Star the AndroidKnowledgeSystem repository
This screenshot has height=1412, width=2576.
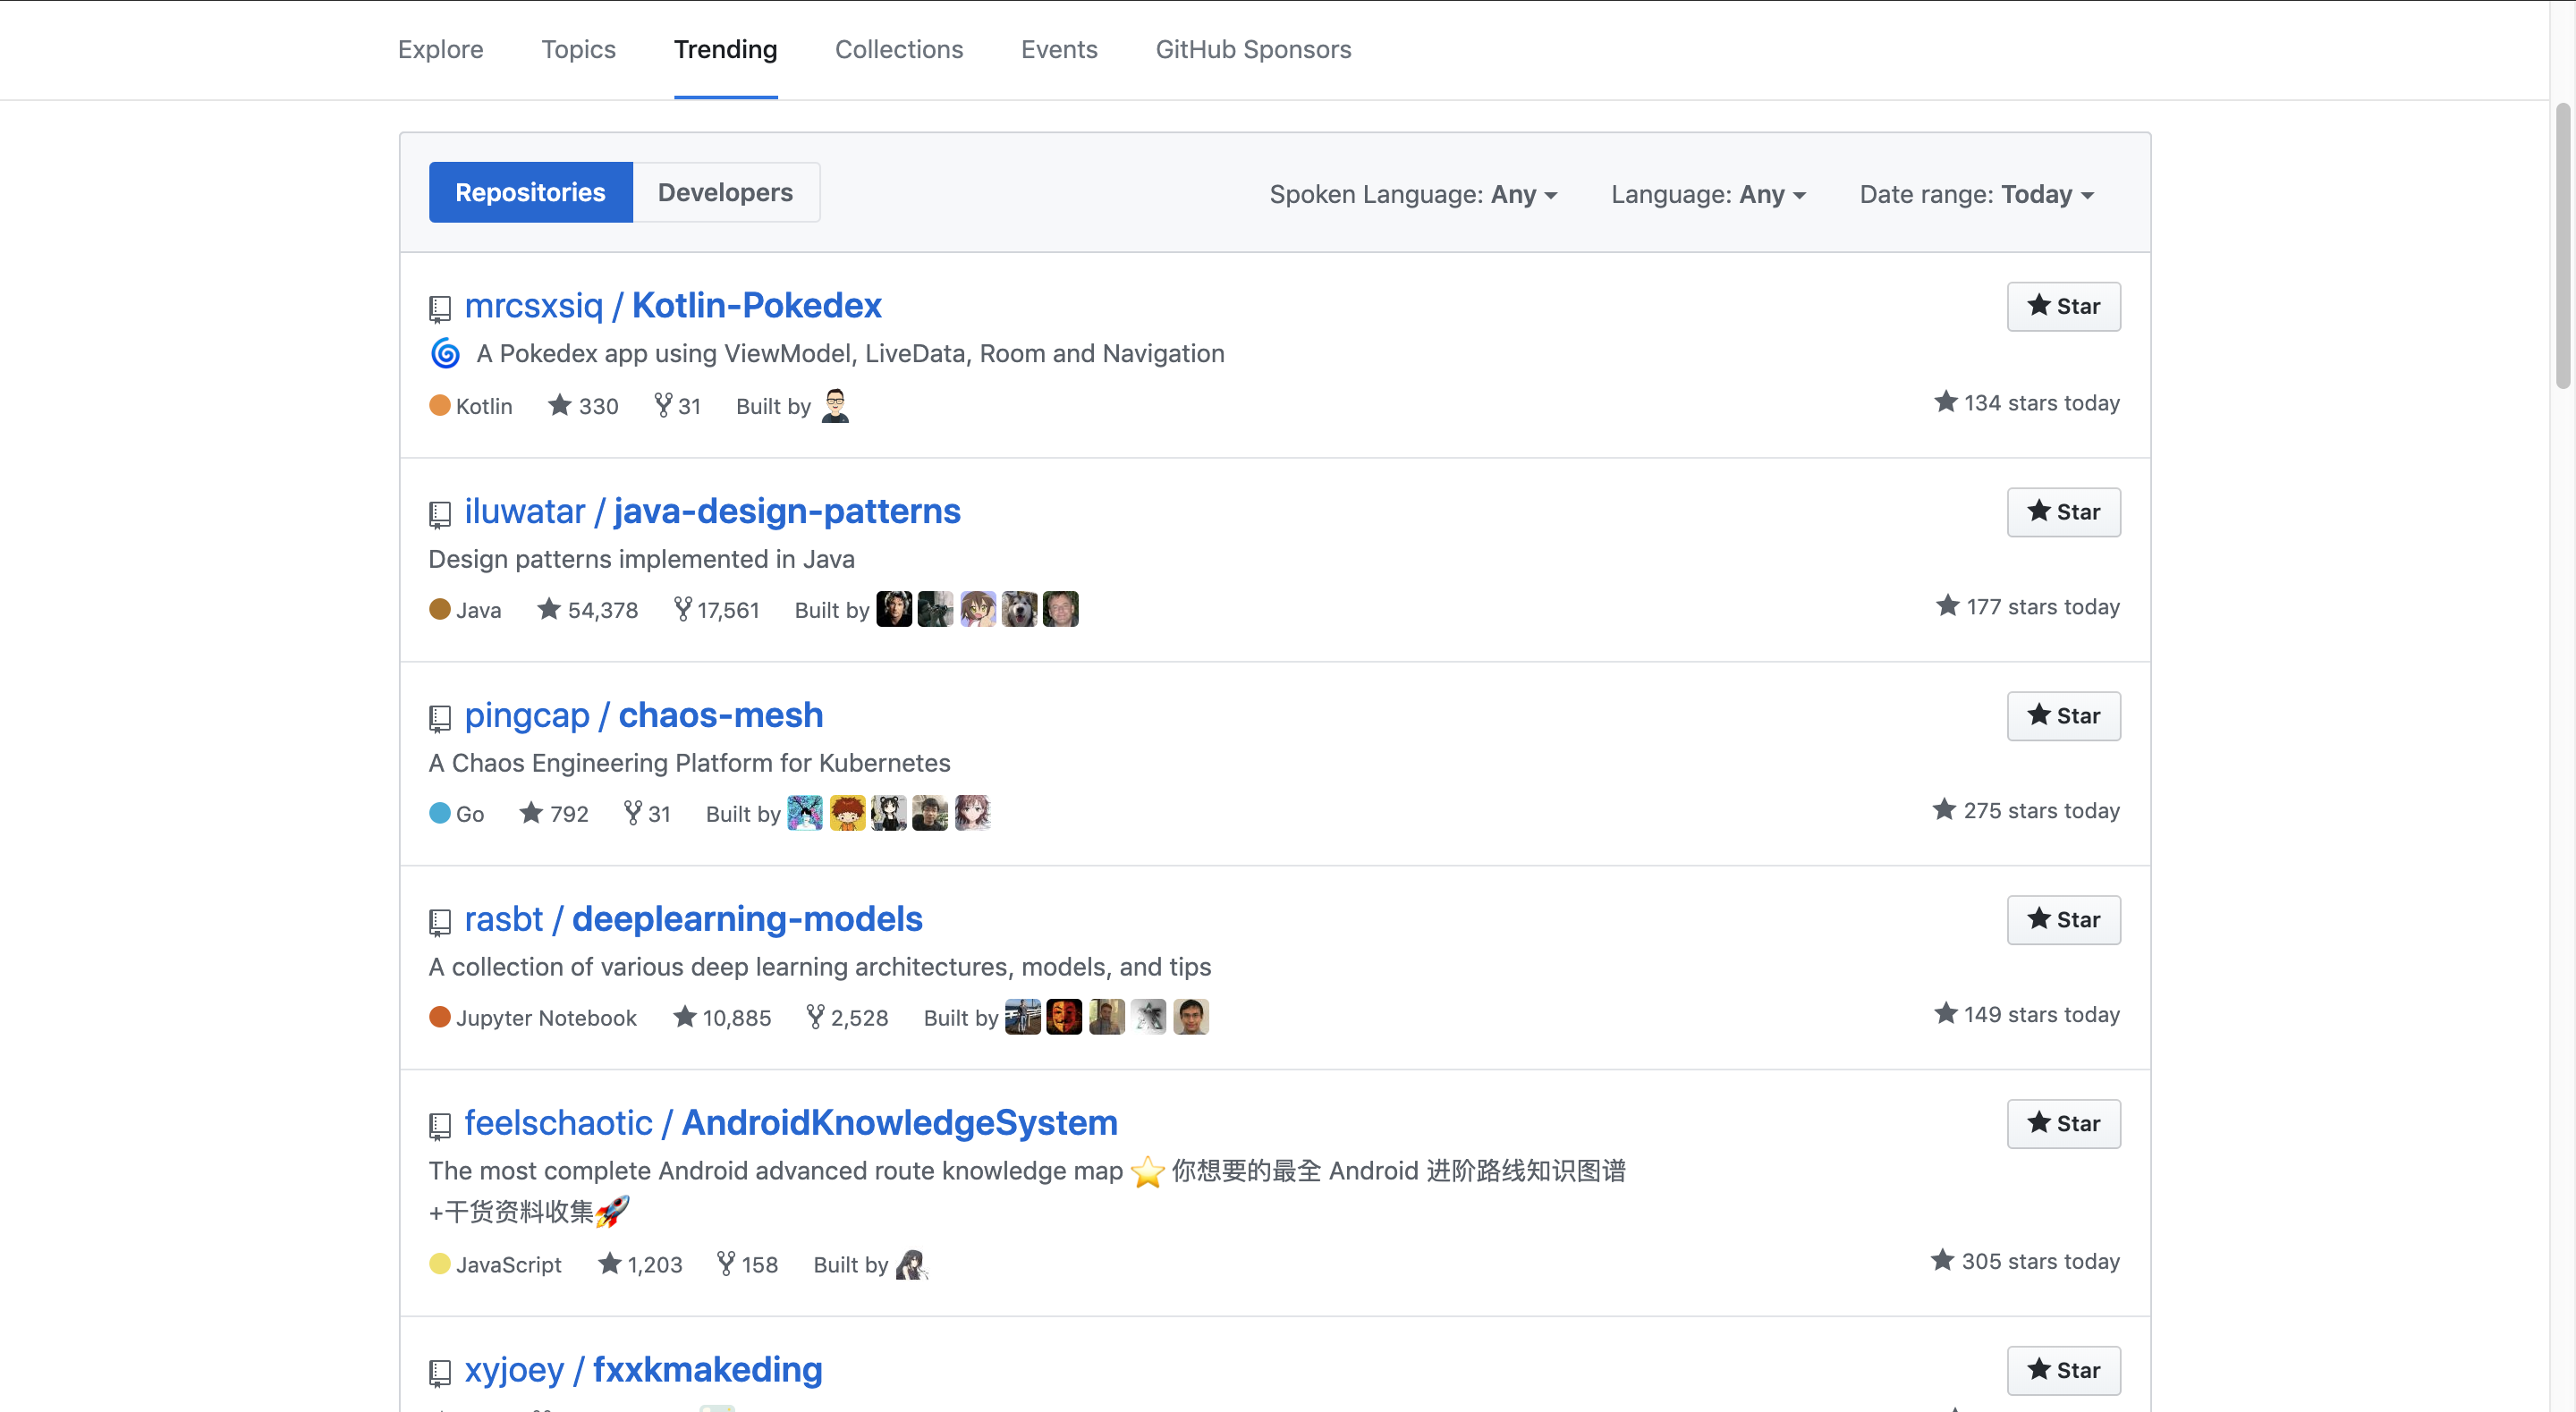click(2063, 1124)
